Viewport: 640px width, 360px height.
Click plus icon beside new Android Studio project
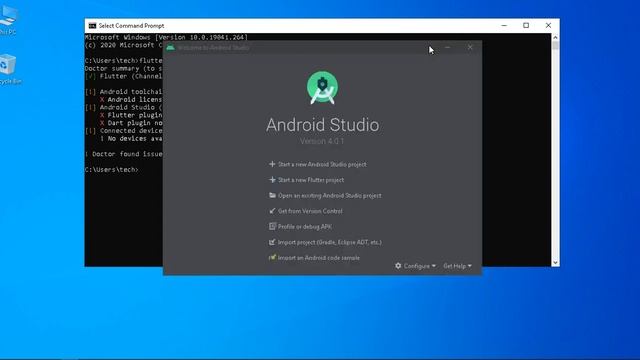[x=272, y=164]
